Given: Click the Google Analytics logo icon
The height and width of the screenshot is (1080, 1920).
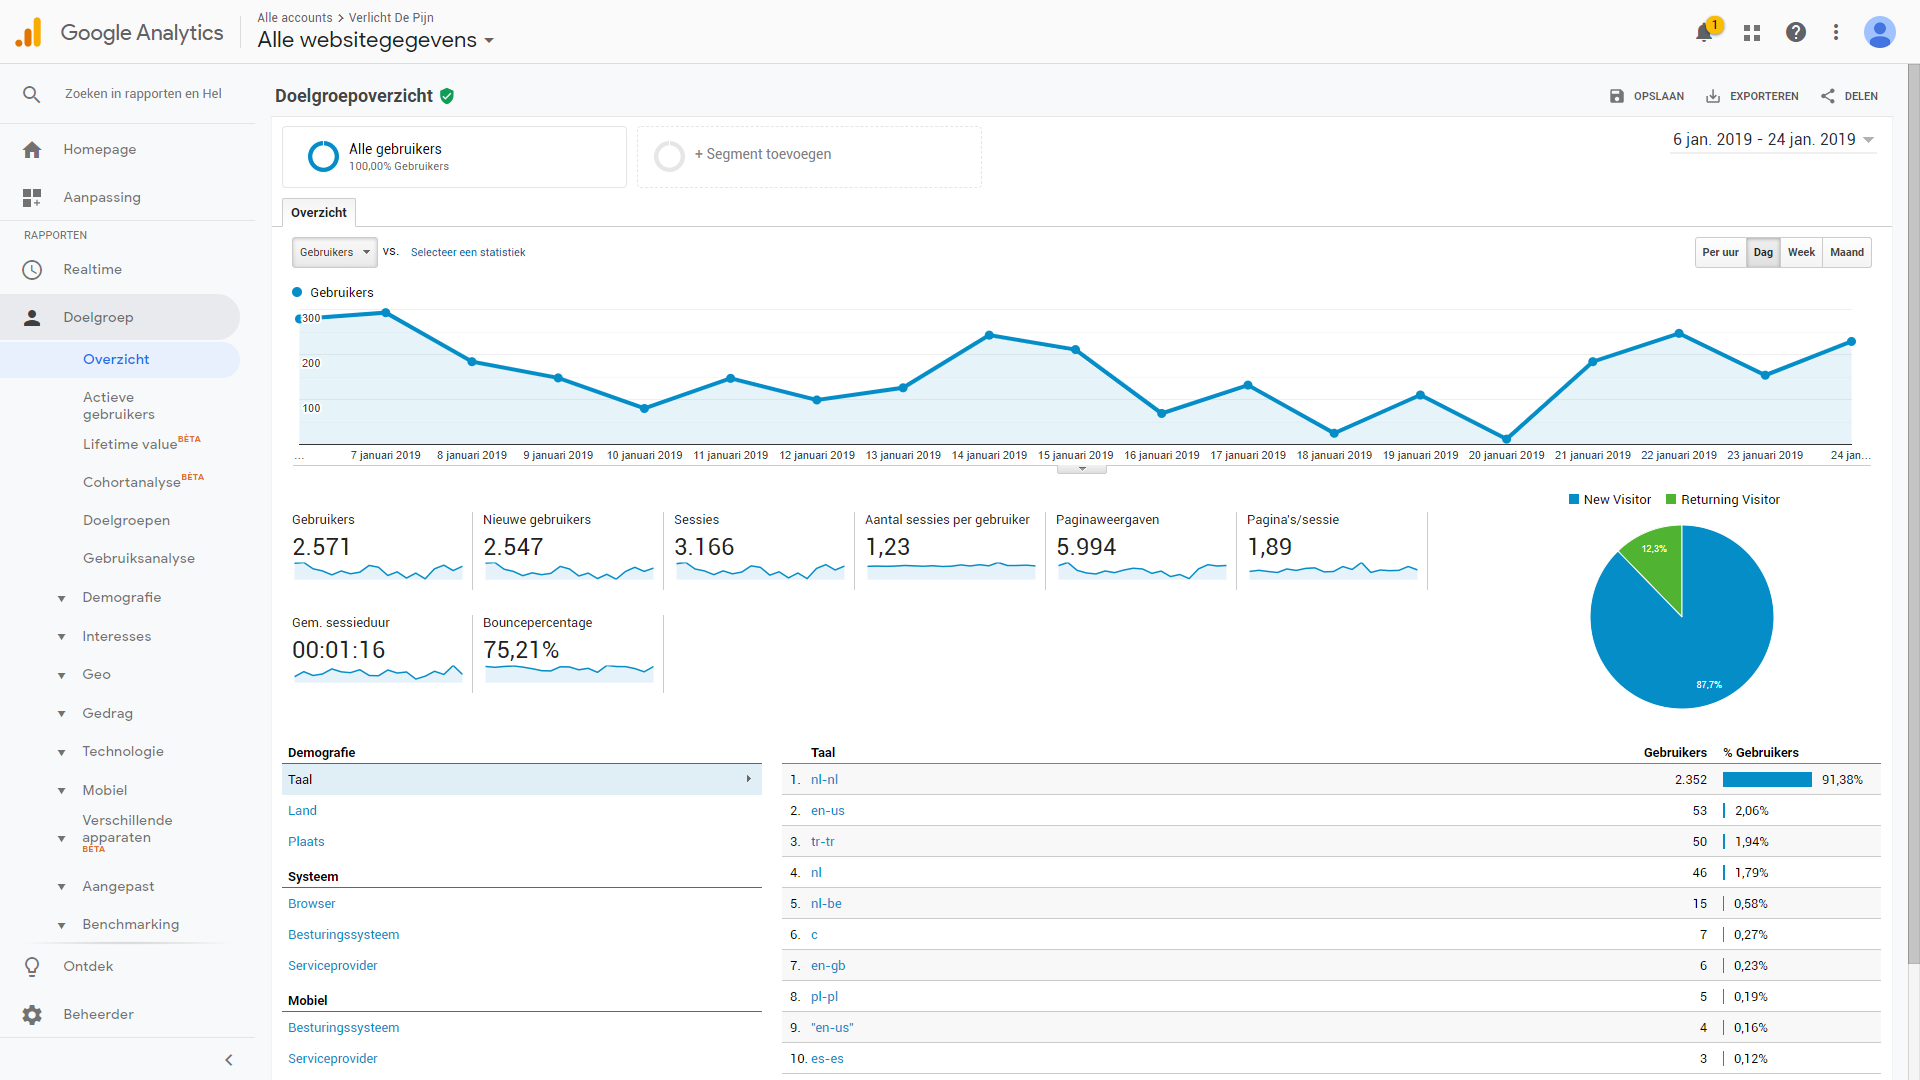Looking at the screenshot, I should (29, 33).
